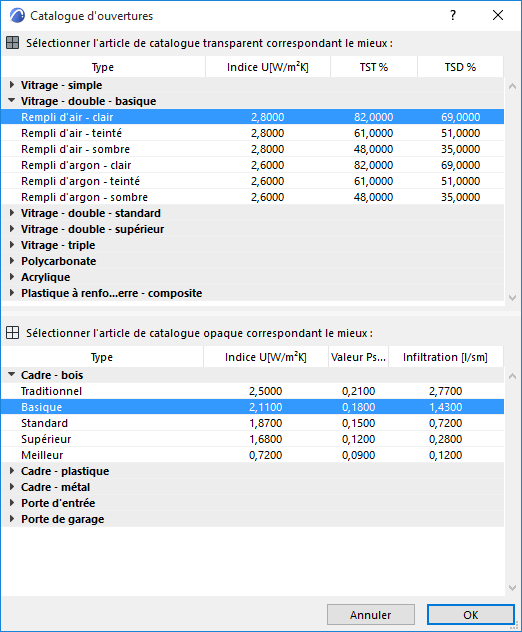Choose the Supérieur wood frame row
Image resolution: width=522 pixels, height=632 pixels.
pyautogui.click(x=252, y=439)
